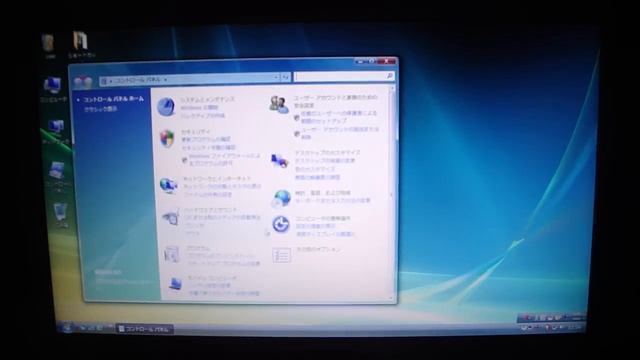
Task: Click the back/forward navigation buttons
Action: 83,81
